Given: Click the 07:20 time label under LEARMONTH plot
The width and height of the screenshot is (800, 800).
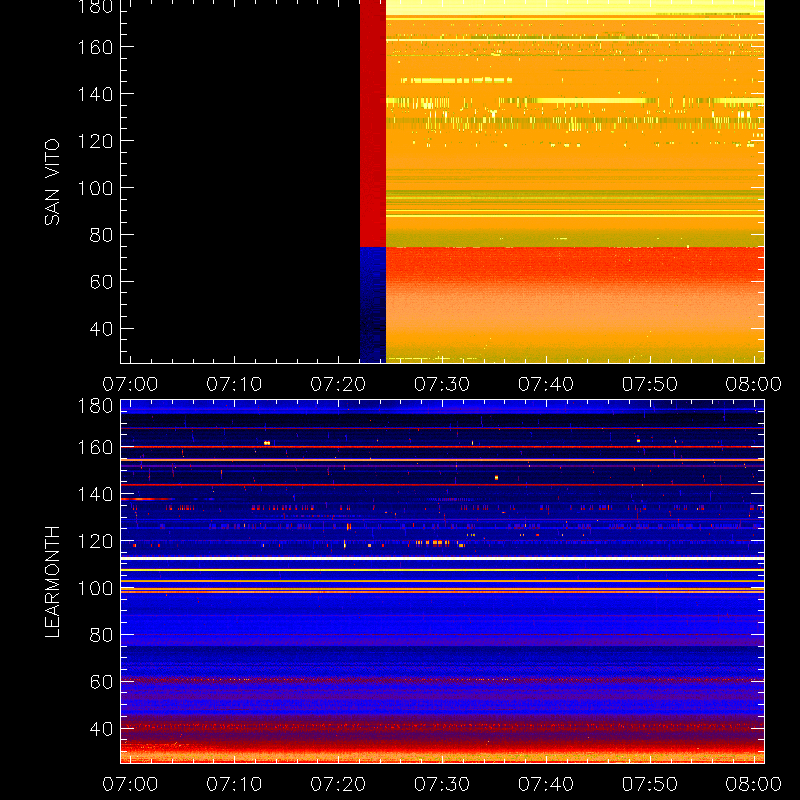Looking at the screenshot, I should [338, 784].
